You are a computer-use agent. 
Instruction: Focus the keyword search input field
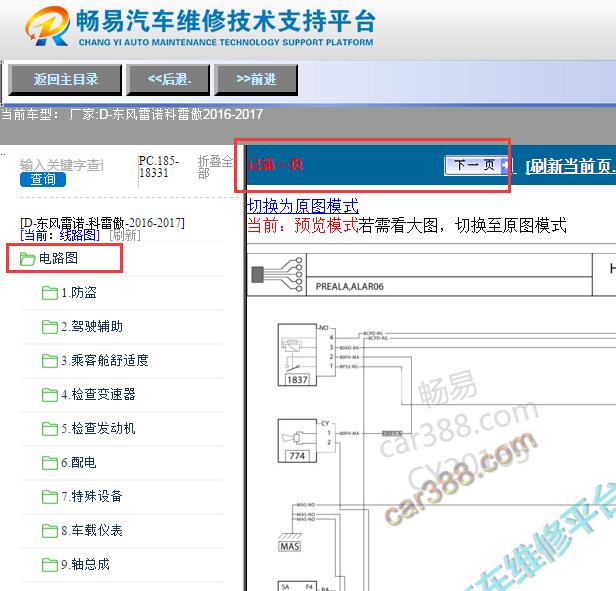[62, 165]
